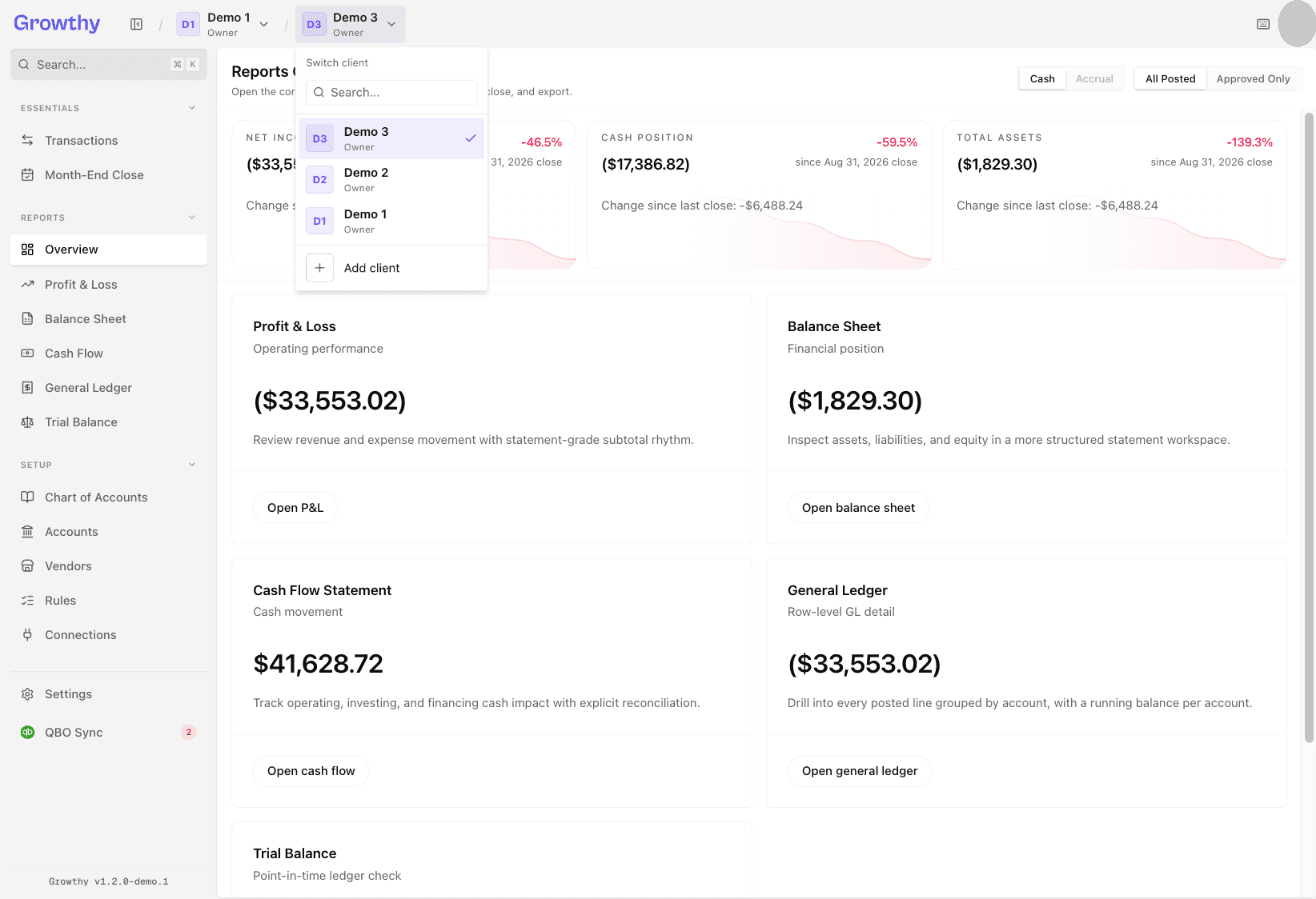Viewport: 1316px width, 899px height.
Task: Click the Vendors storefront icon
Action: pyautogui.click(x=28, y=567)
